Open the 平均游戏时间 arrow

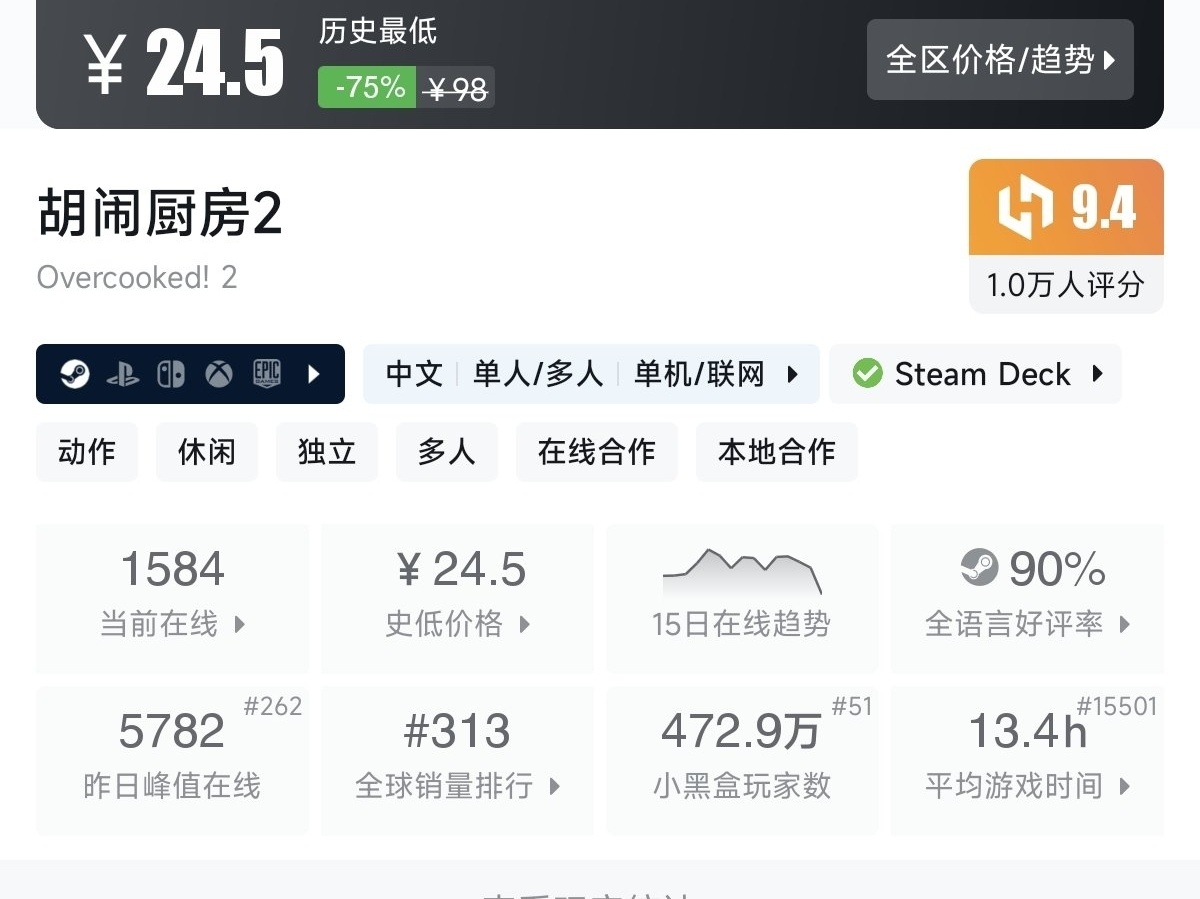[1124, 787]
